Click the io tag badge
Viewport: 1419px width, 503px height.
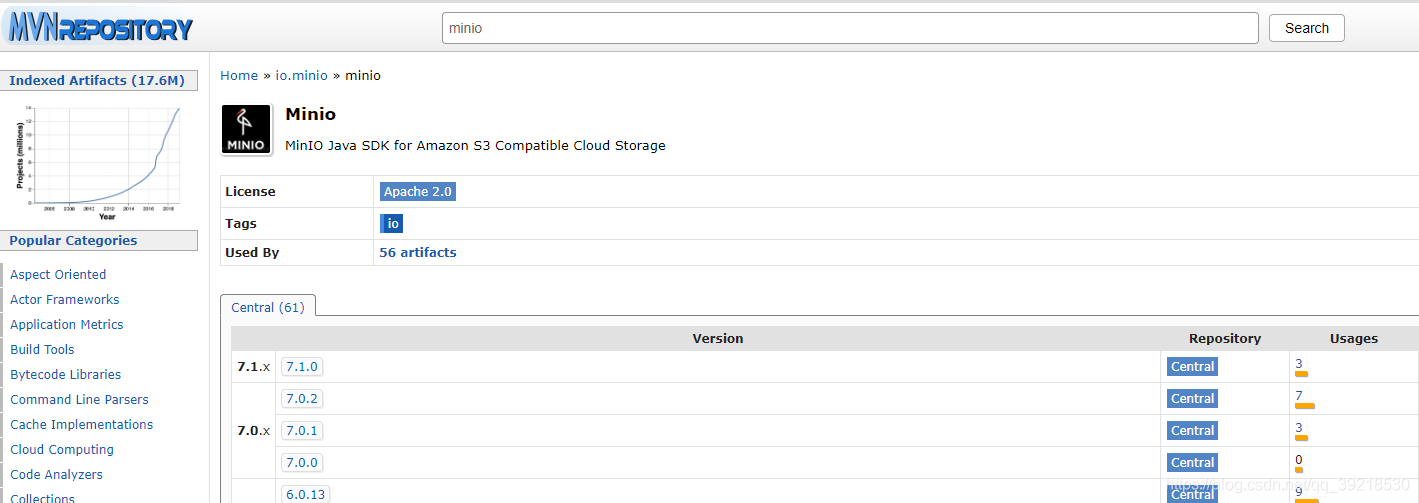tap(392, 224)
